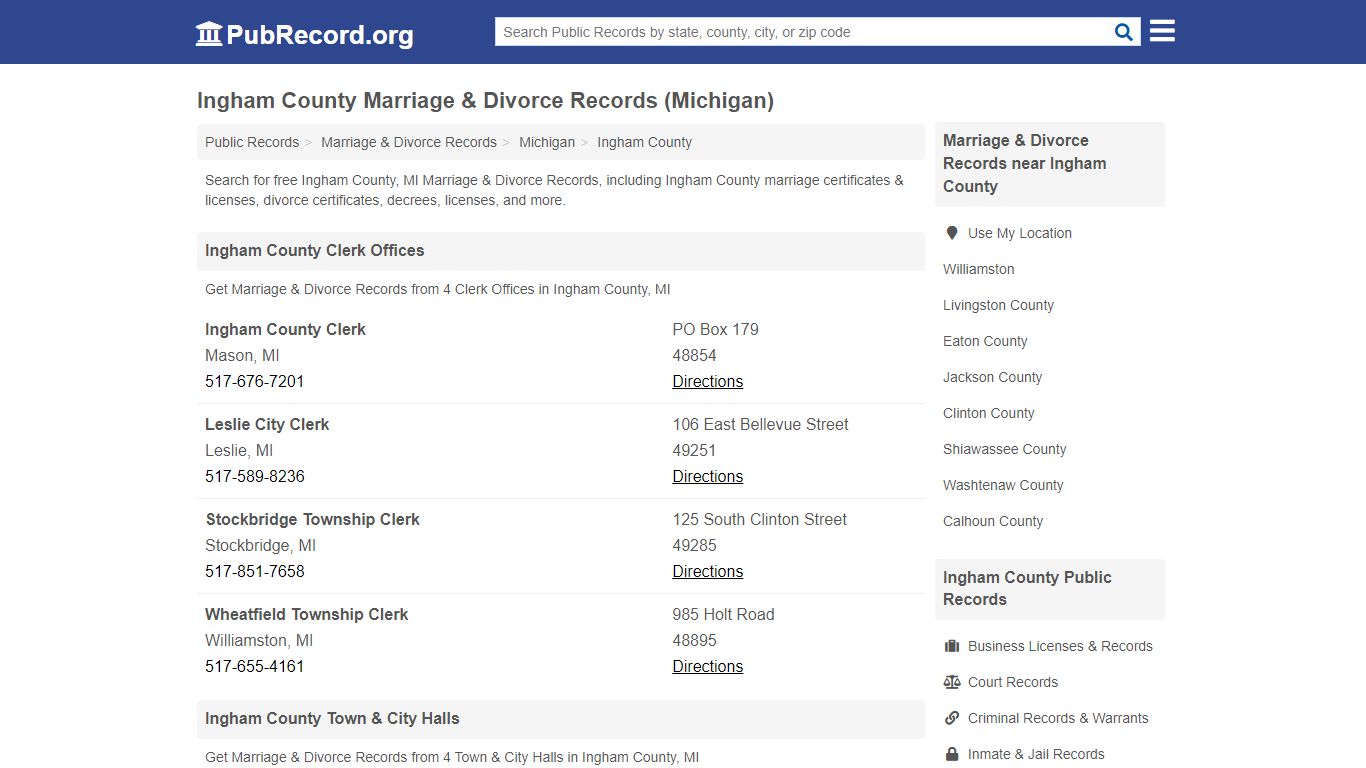Click the Business Licenses briefcase icon
This screenshot has height=768, width=1366.
tap(952, 646)
